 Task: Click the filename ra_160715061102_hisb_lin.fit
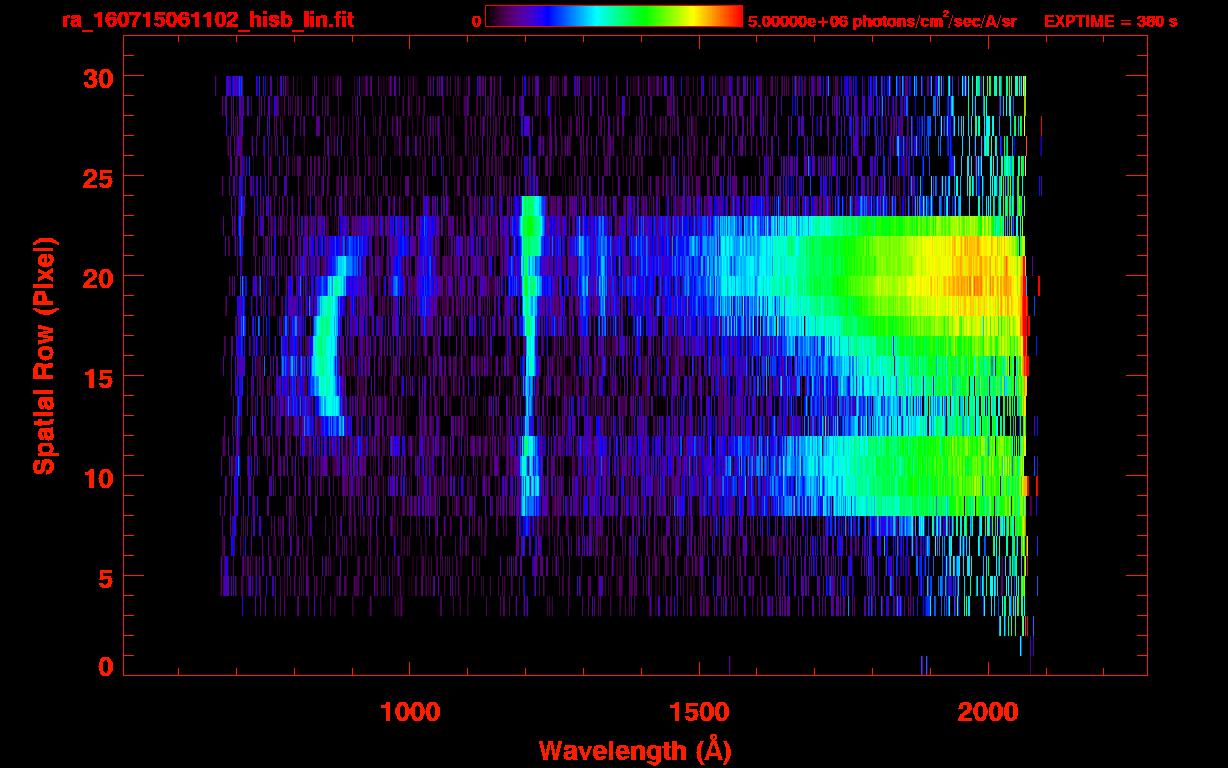click(207, 20)
